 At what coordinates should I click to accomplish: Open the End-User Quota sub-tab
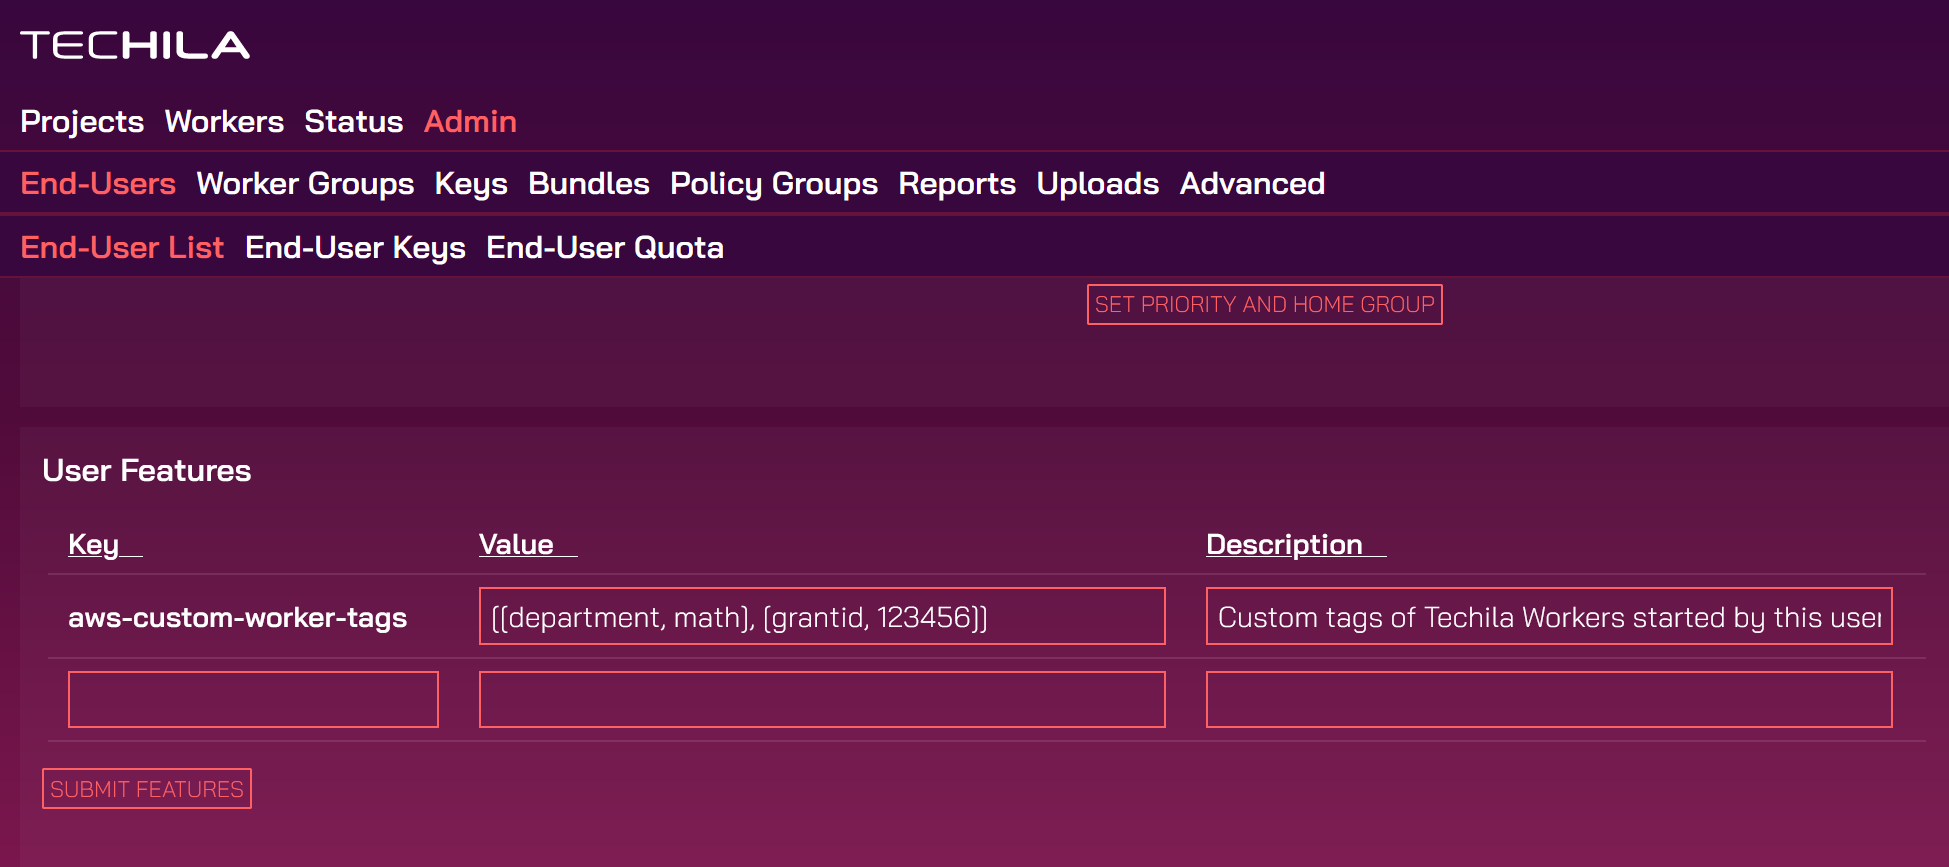click(x=604, y=248)
